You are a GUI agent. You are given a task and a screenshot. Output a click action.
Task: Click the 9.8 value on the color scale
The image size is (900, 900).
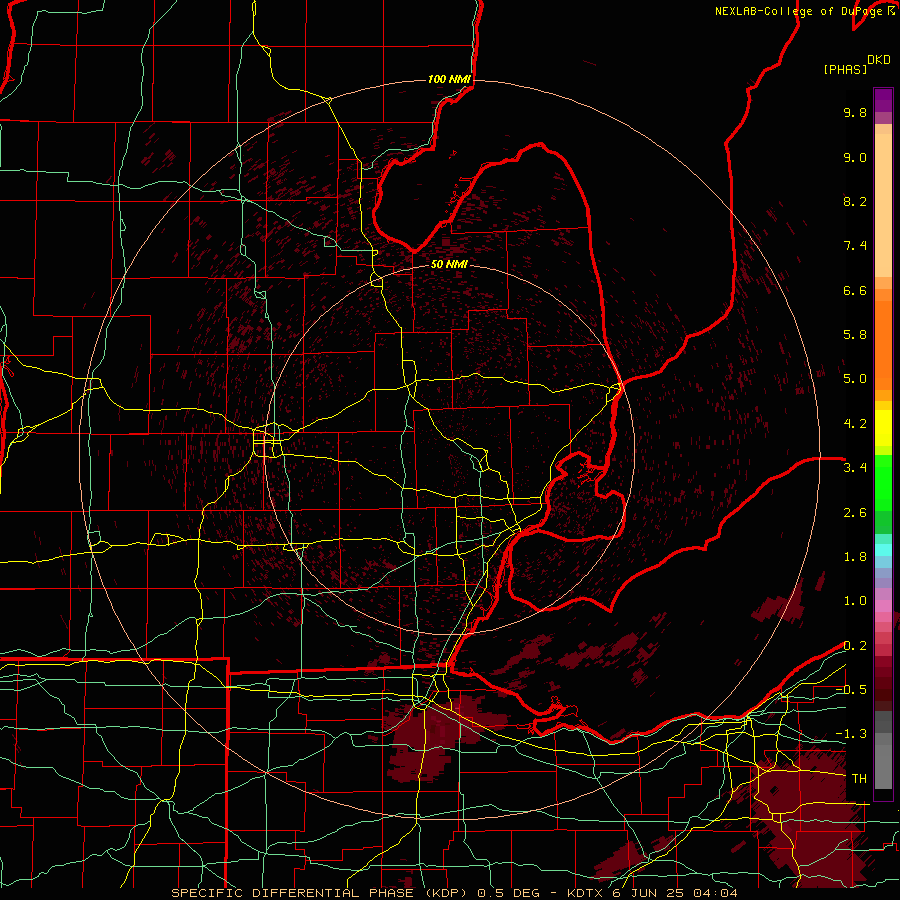(855, 112)
